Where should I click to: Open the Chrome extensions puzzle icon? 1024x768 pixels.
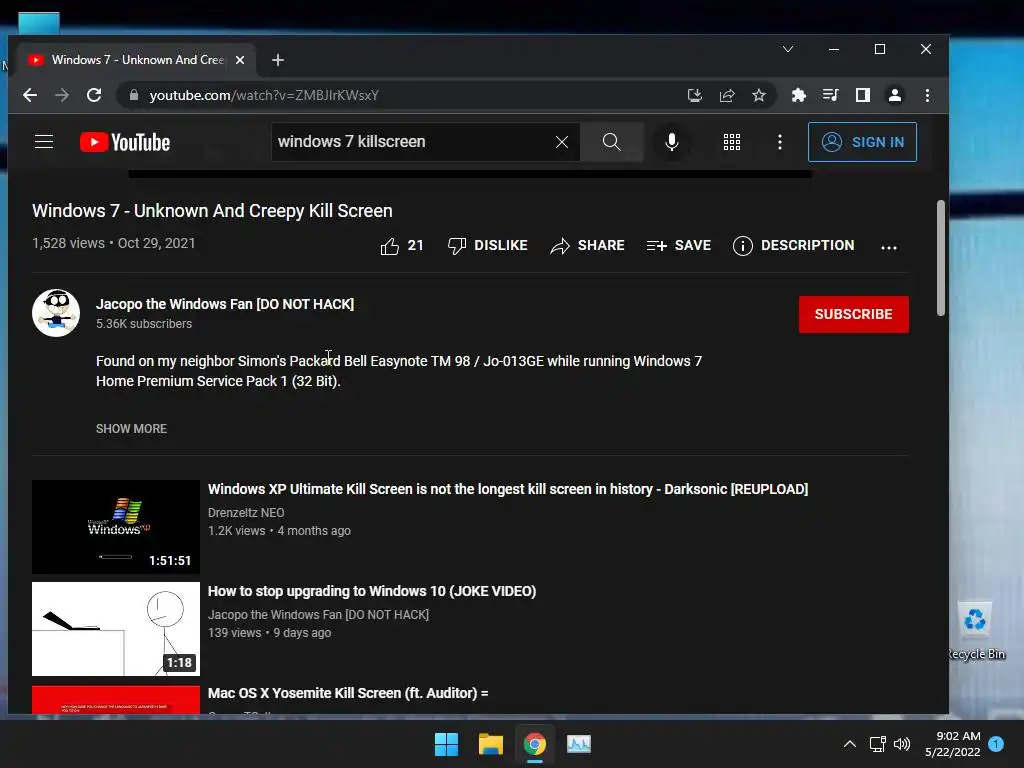click(799, 95)
